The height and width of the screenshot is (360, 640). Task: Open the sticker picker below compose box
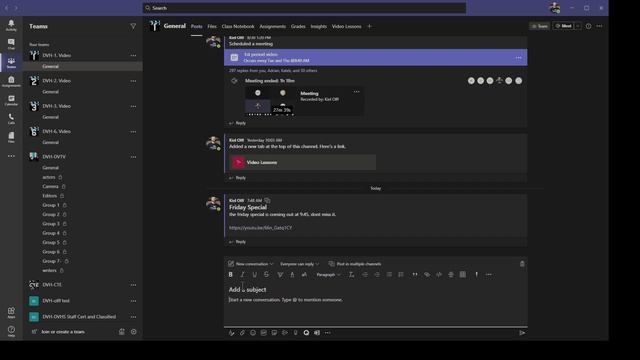click(x=274, y=333)
